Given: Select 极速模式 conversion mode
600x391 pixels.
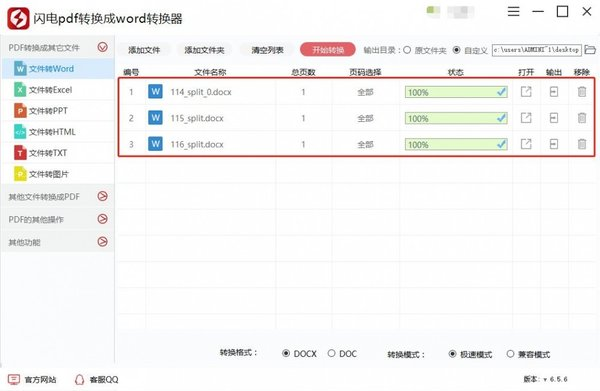Looking at the screenshot, I should click(x=452, y=354).
